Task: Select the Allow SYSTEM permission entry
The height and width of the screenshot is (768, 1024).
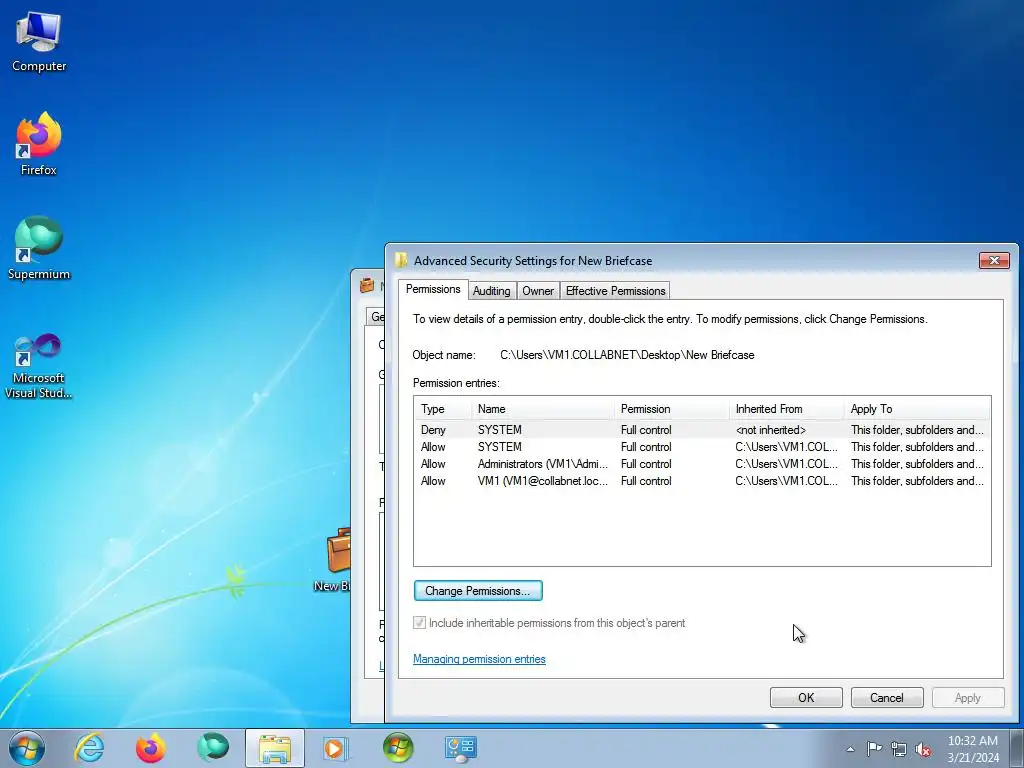Action: point(702,447)
